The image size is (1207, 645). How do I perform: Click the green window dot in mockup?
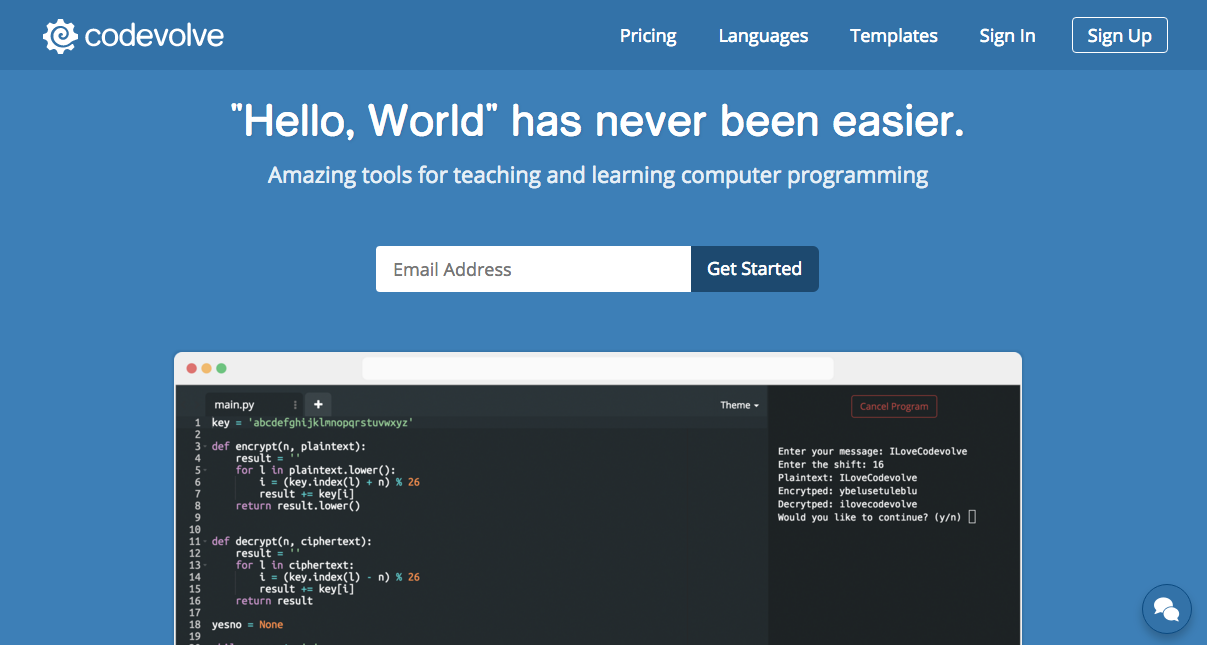pyautogui.click(x=222, y=368)
